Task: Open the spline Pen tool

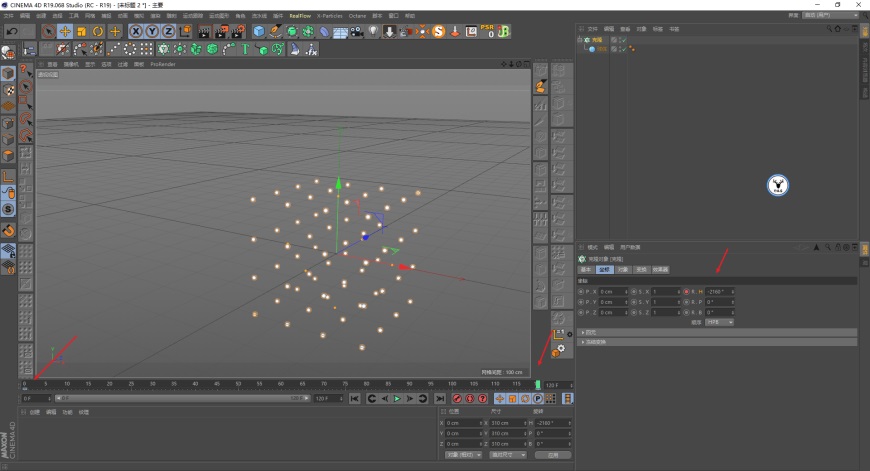Action: click(275, 32)
